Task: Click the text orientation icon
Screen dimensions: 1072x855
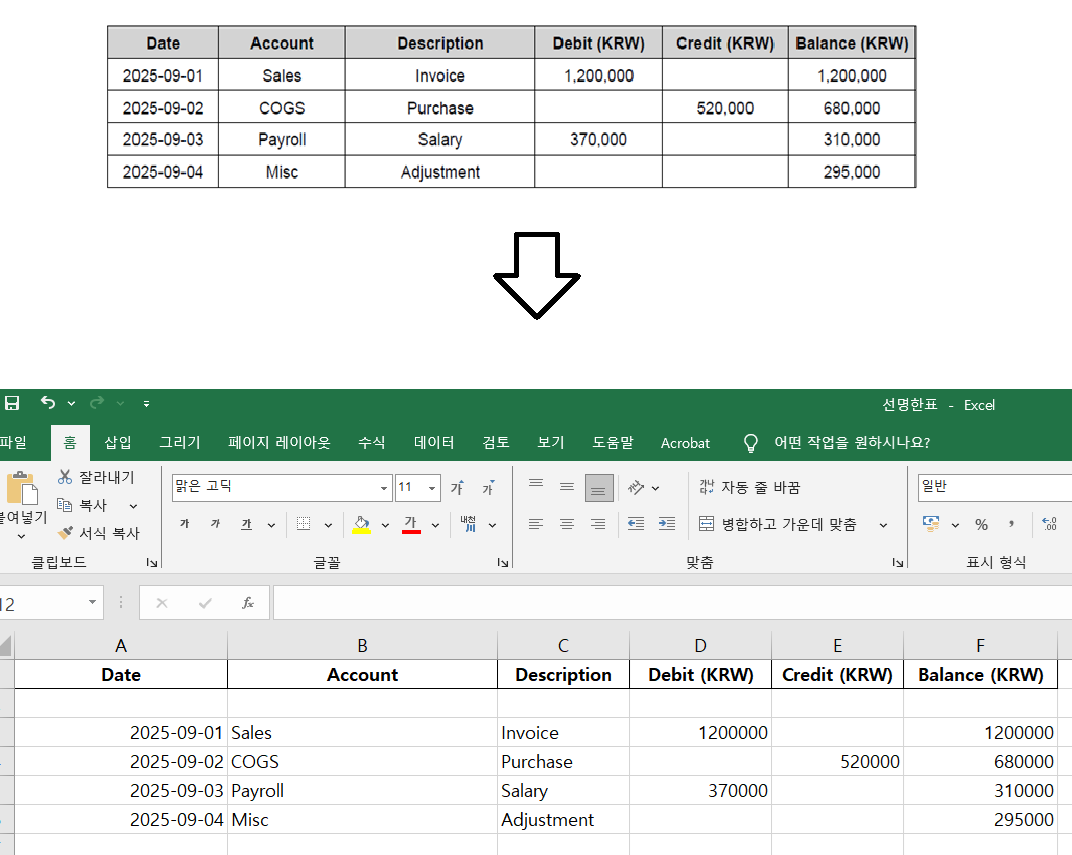Action: click(636, 488)
